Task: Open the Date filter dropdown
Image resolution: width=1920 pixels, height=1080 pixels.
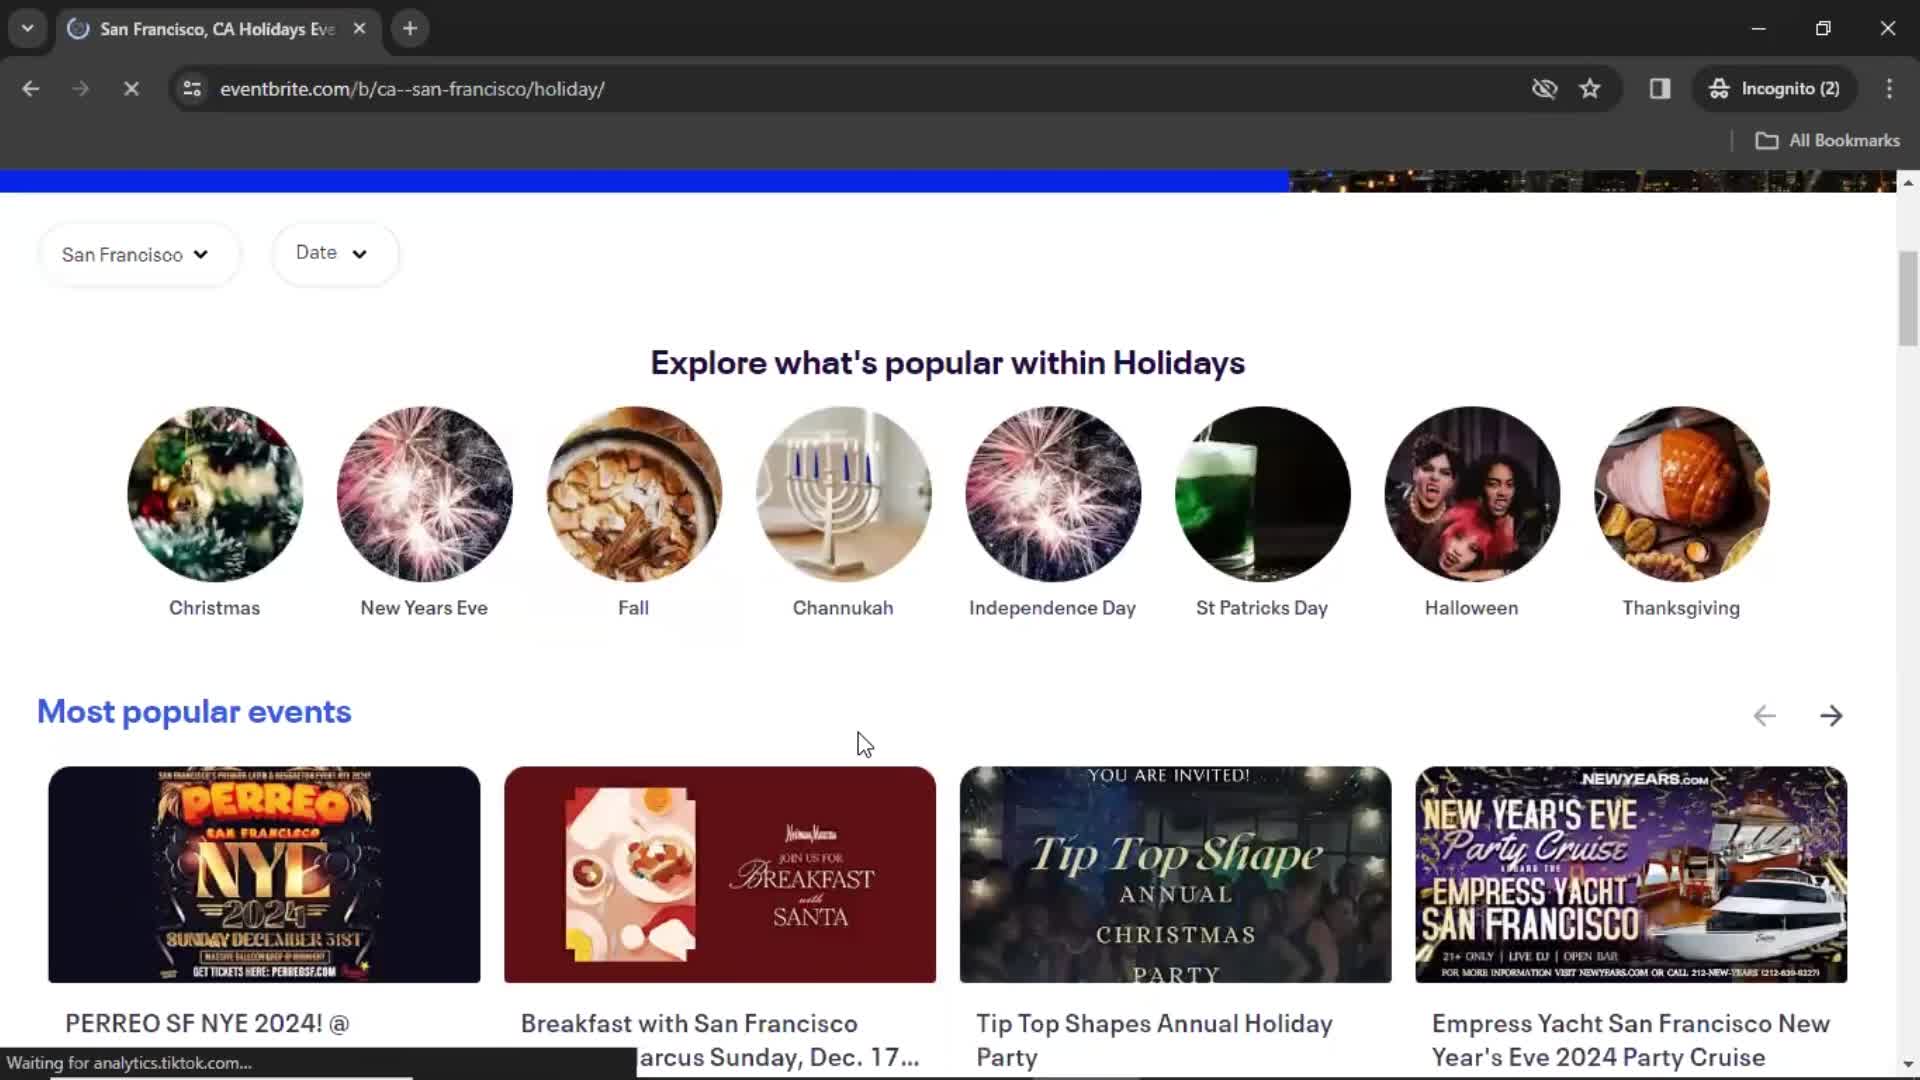Action: coord(335,254)
